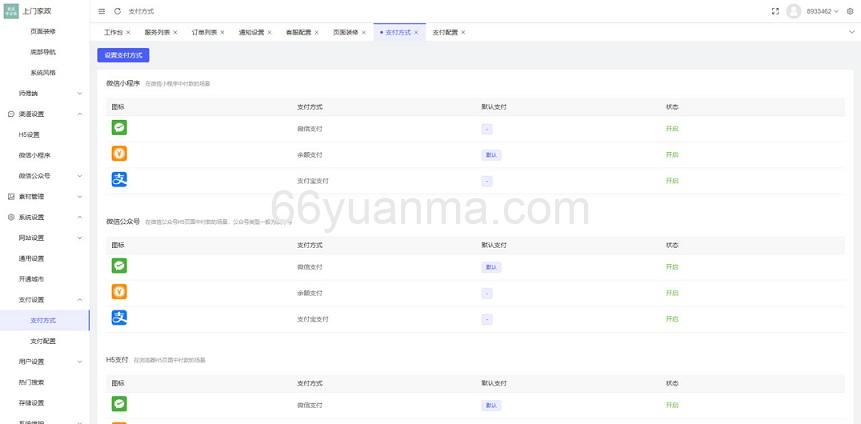Toggle fullscreen mode icon in header
The width and height of the screenshot is (861, 424).
pos(775,12)
